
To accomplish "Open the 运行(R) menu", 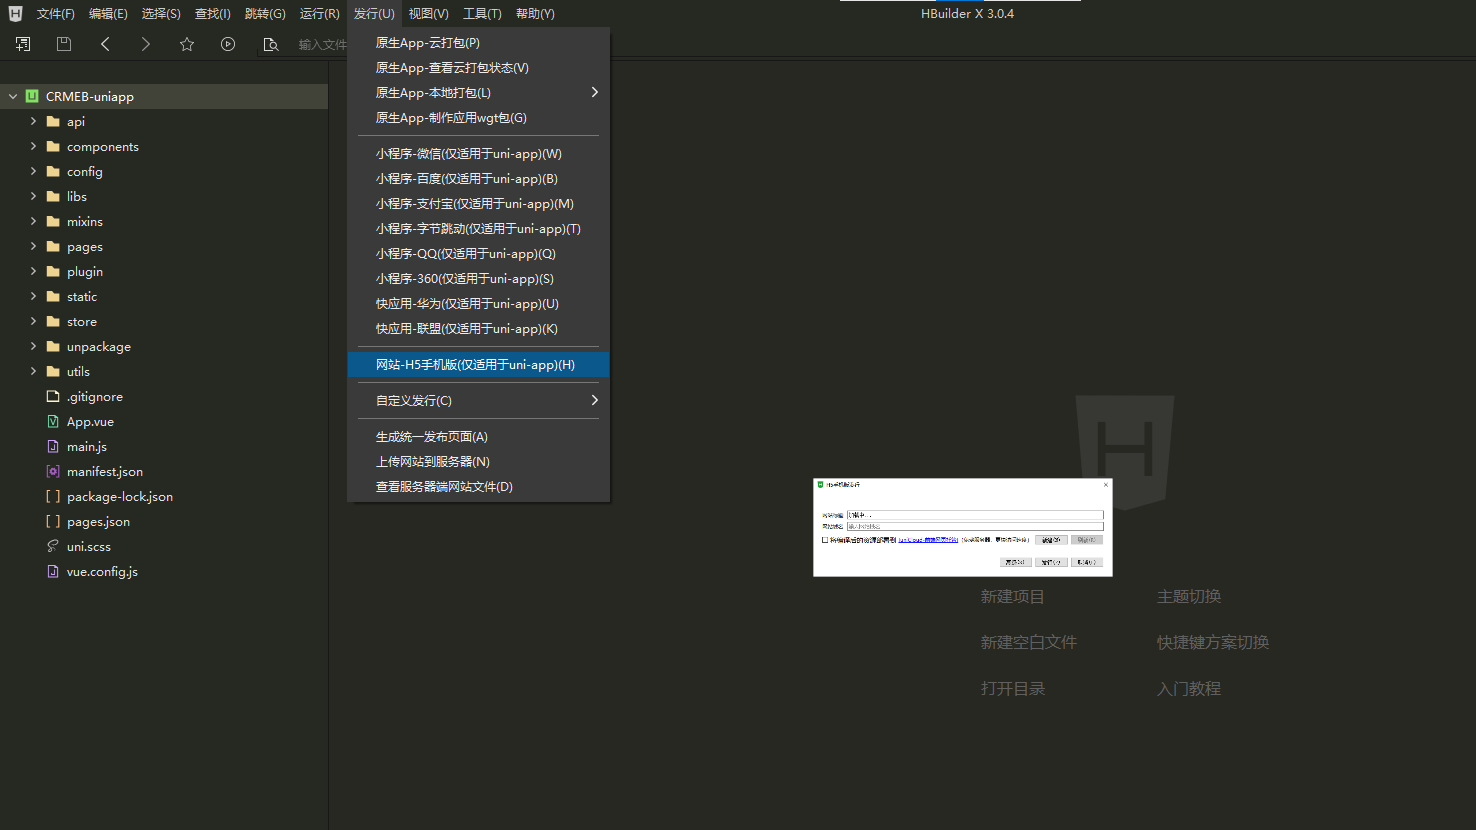I will [x=319, y=13].
